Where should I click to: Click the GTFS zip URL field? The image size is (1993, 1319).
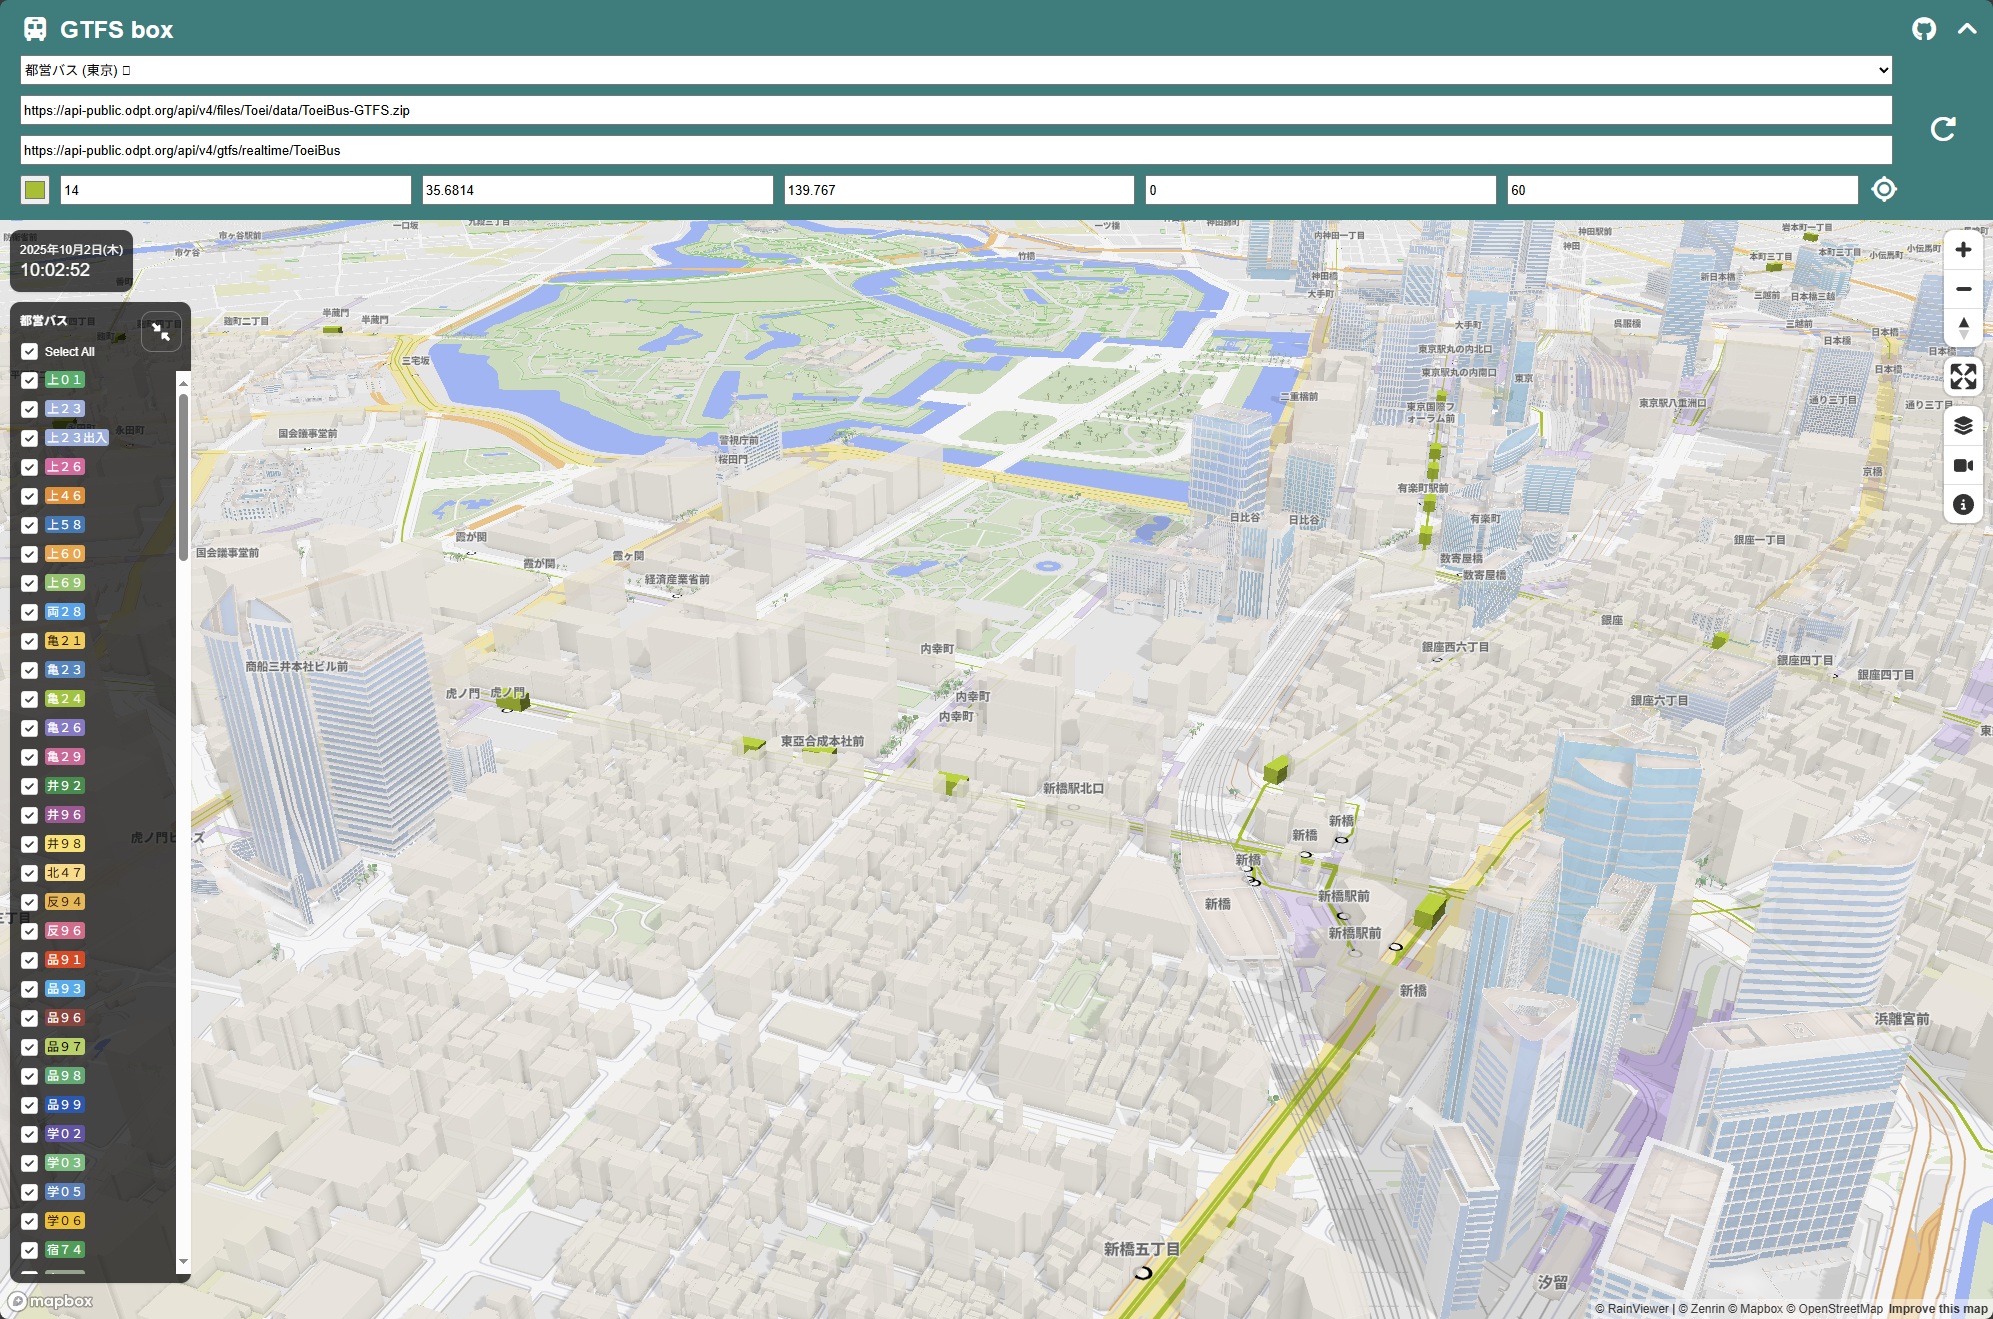point(955,110)
